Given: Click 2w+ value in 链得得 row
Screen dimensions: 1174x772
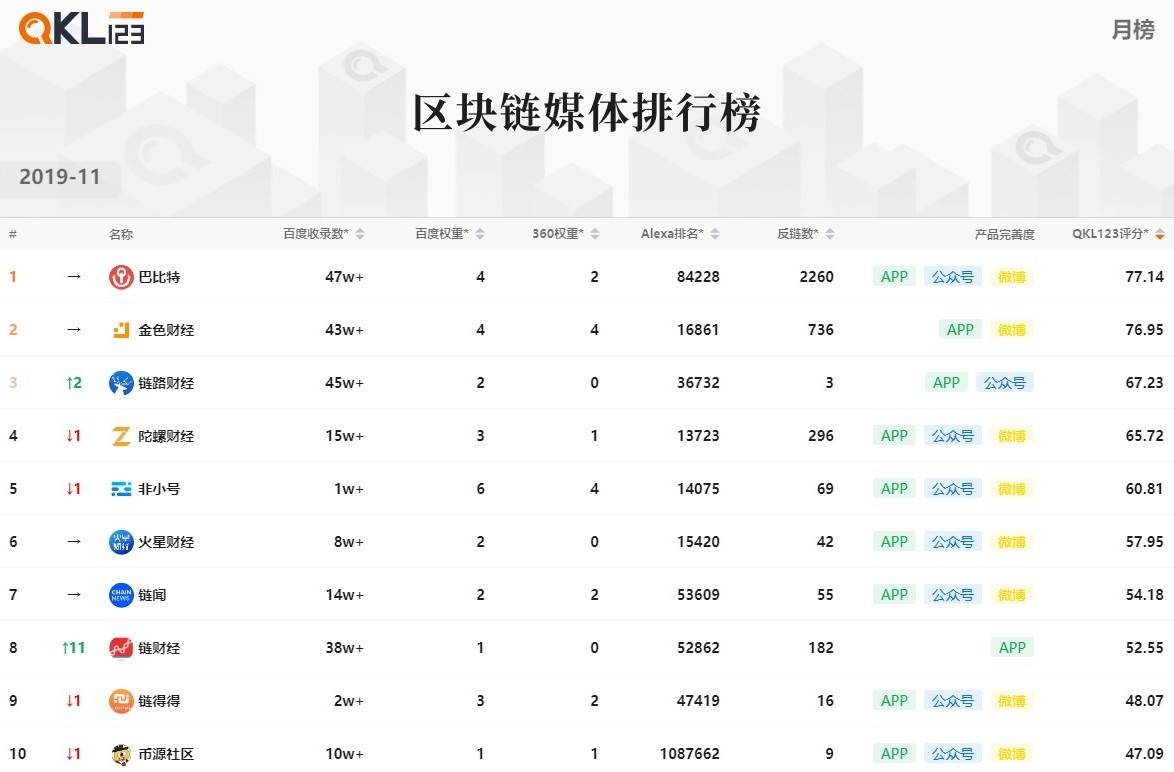Looking at the screenshot, I should point(349,701).
